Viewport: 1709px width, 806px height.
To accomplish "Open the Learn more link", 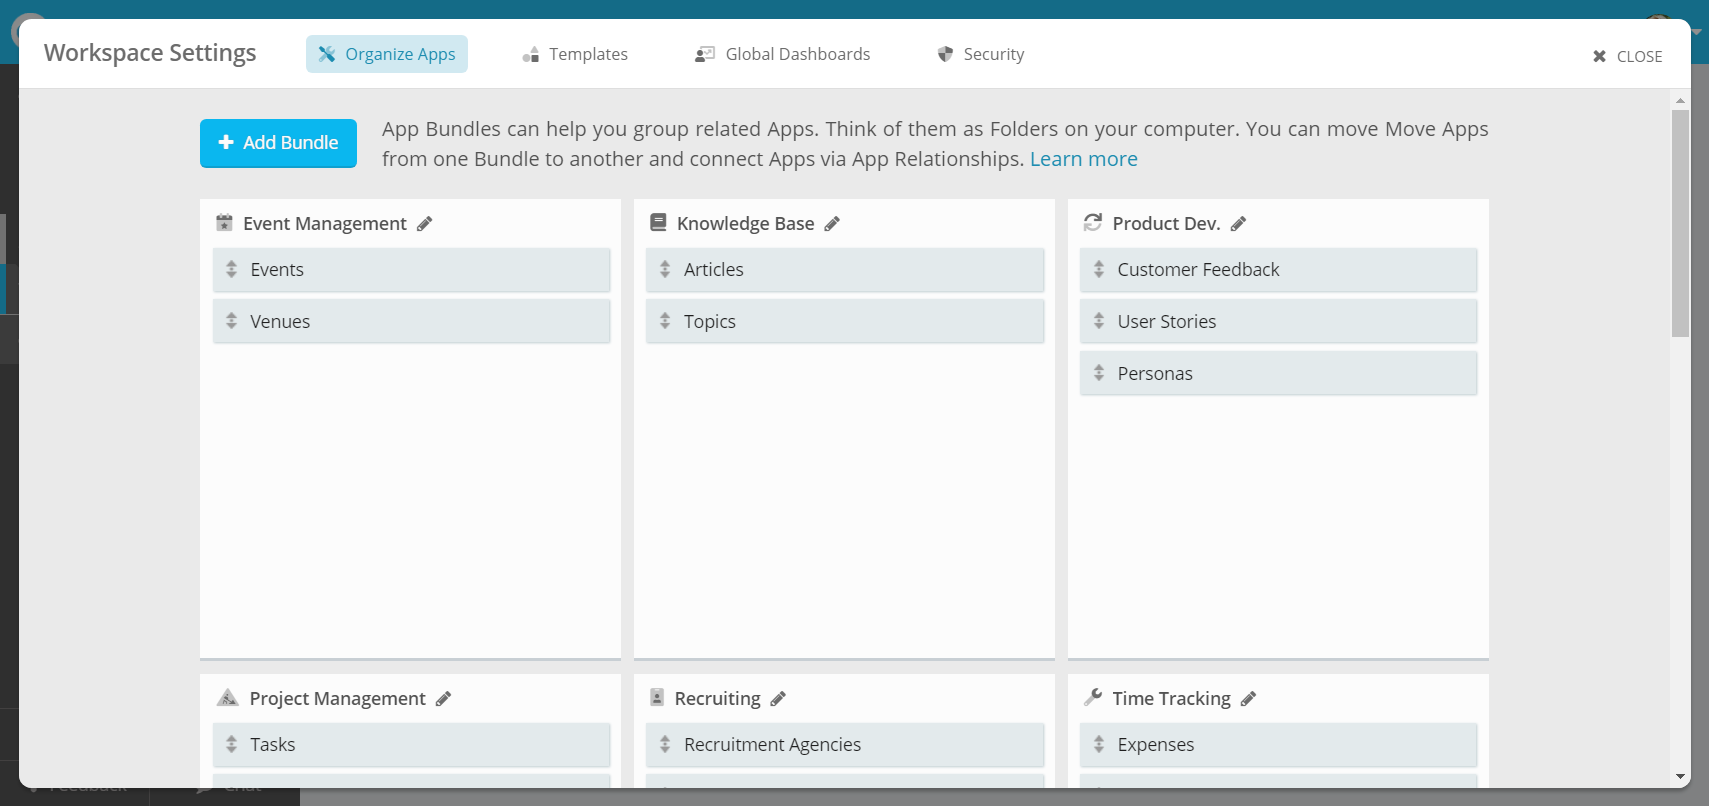I will coord(1083,159).
